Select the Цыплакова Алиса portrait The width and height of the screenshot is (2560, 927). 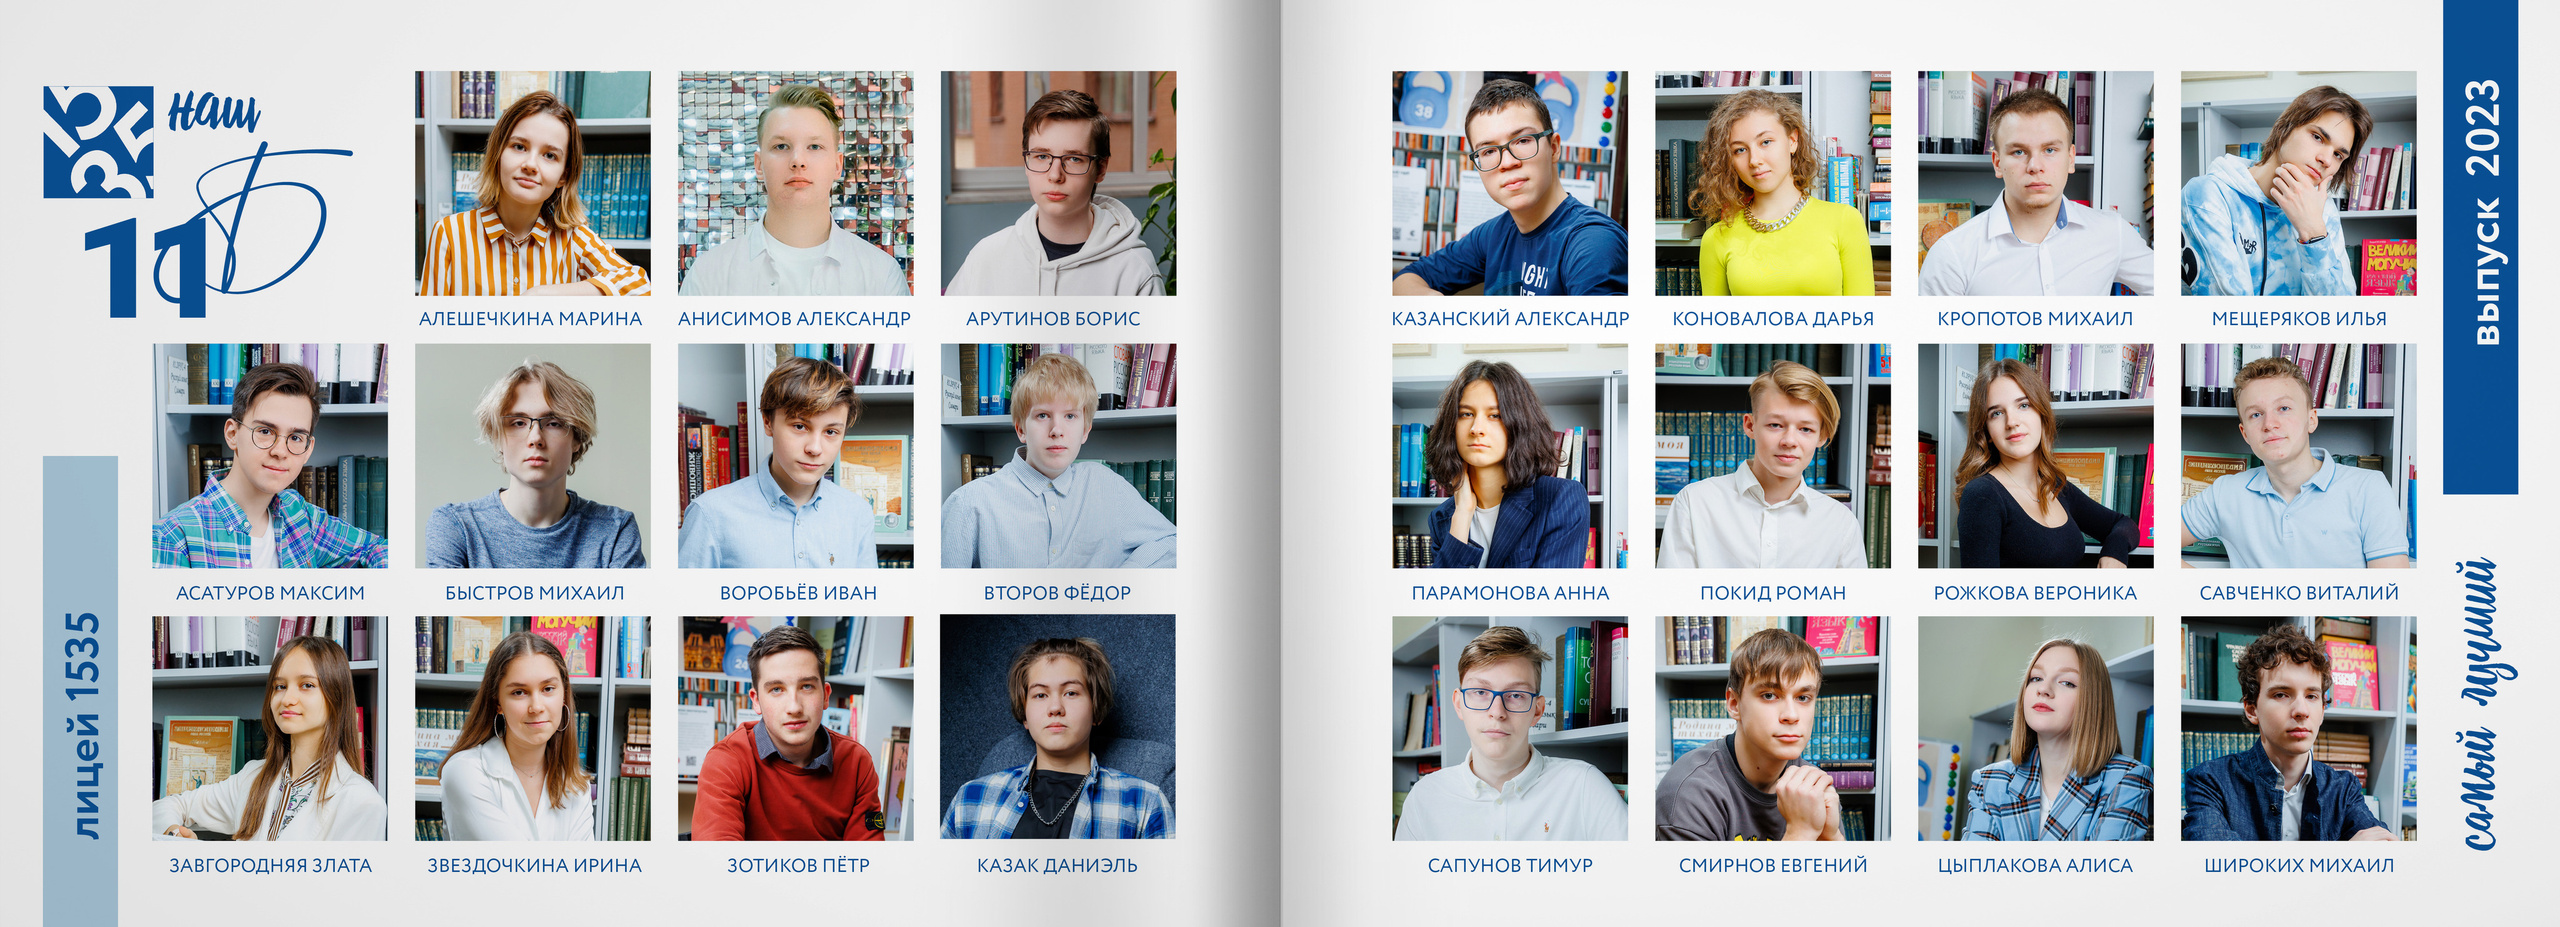pos(2036,728)
